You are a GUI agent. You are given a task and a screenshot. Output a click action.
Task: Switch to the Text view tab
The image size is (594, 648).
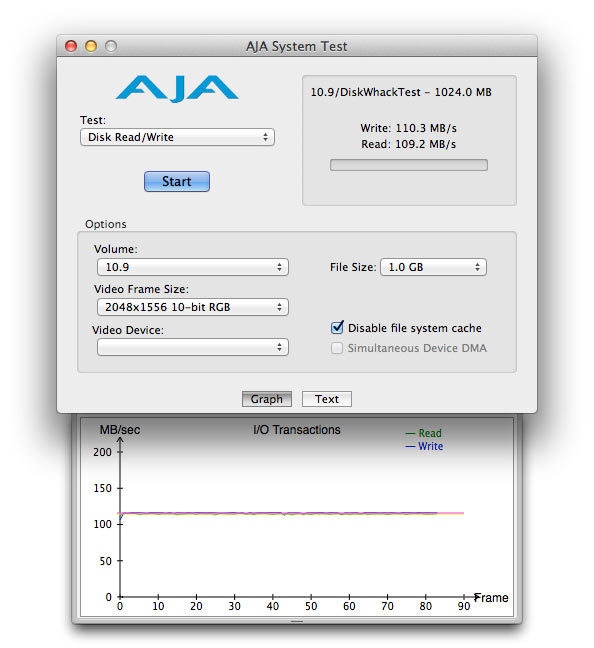coord(327,399)
